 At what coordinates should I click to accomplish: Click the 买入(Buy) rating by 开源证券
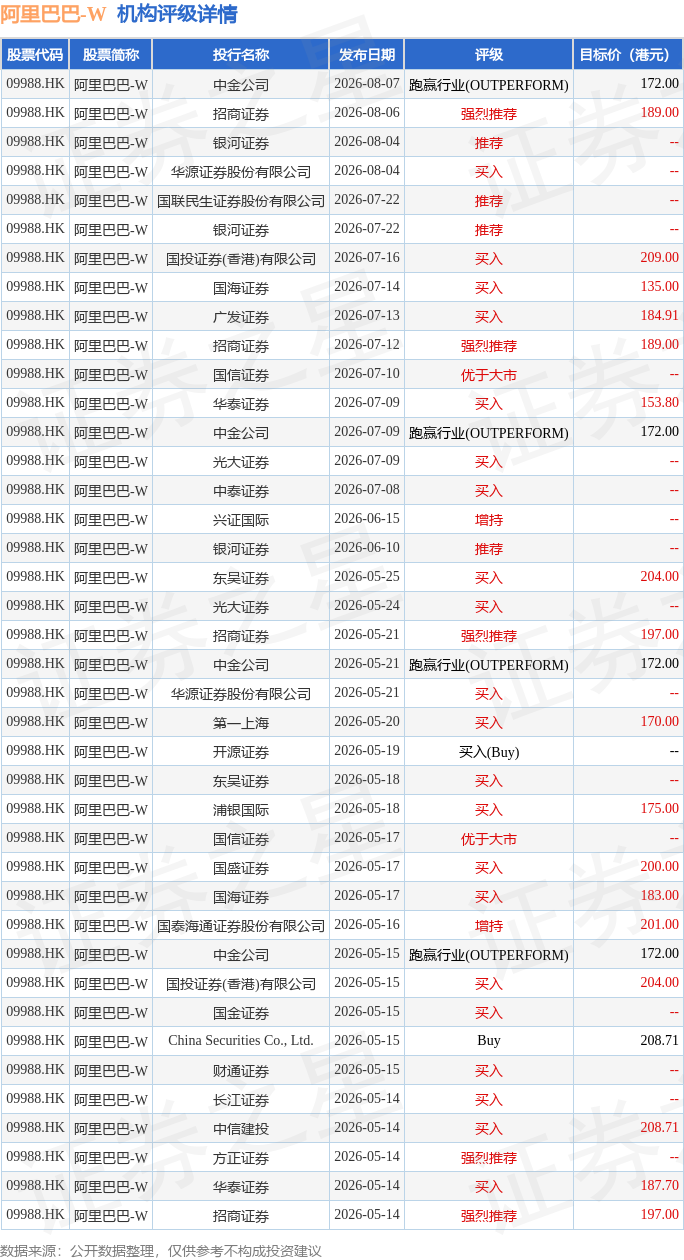pos(489,752)
